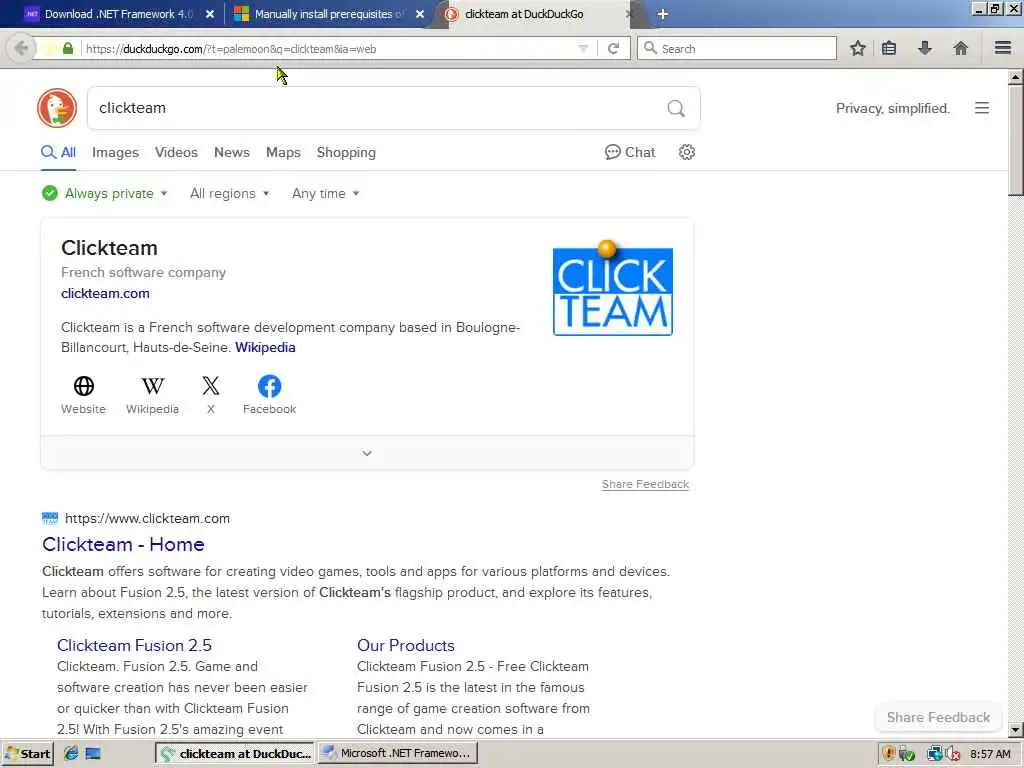The image size is (1024, 768).
Task: Open the downloads arrow icon
Action: (x=925, y=48)
